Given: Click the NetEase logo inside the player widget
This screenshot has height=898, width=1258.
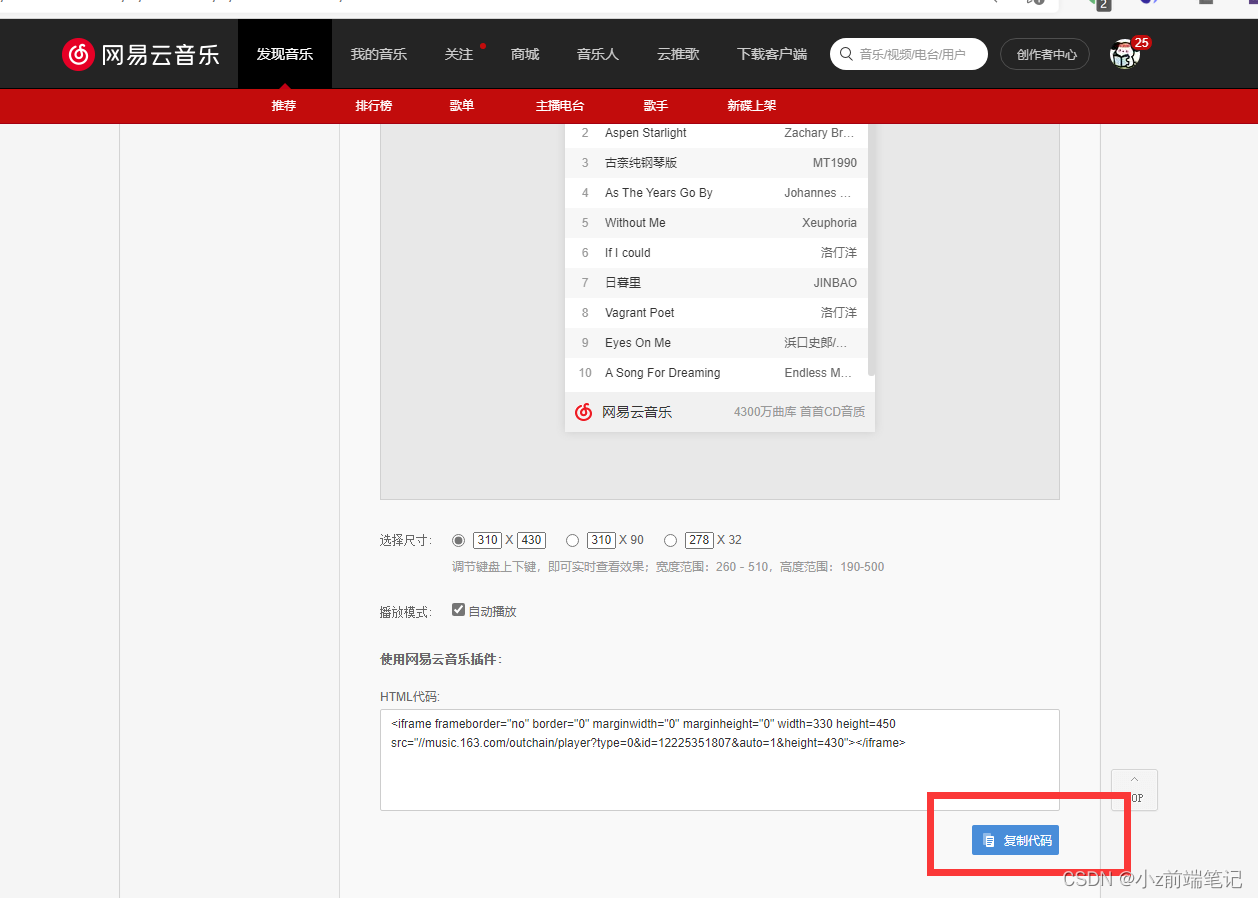Looking at the screenshot, I should click(583, 411).
